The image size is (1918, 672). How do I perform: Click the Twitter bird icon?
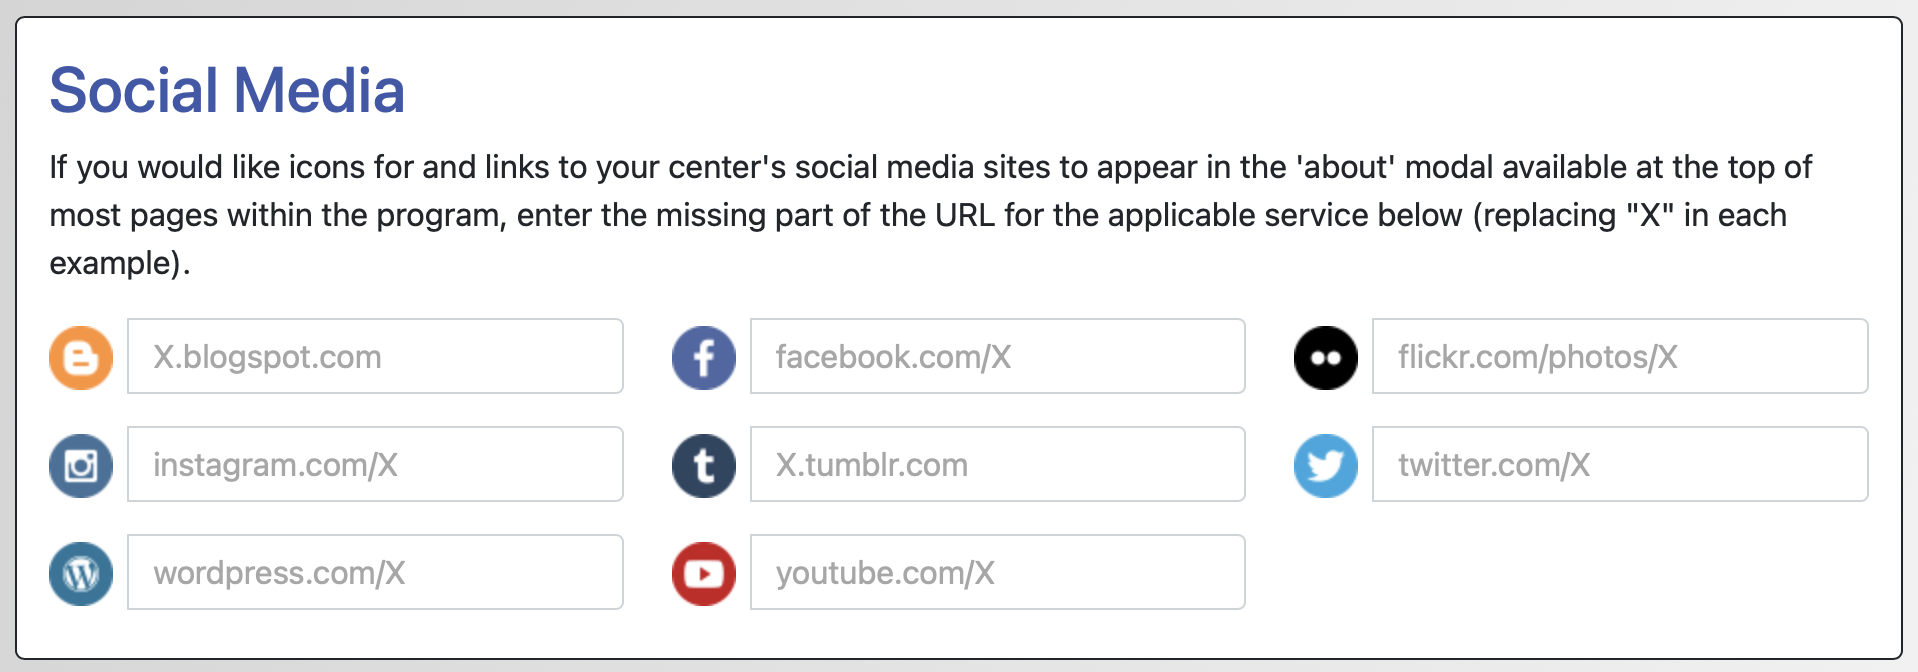[x=1326, y=466]
